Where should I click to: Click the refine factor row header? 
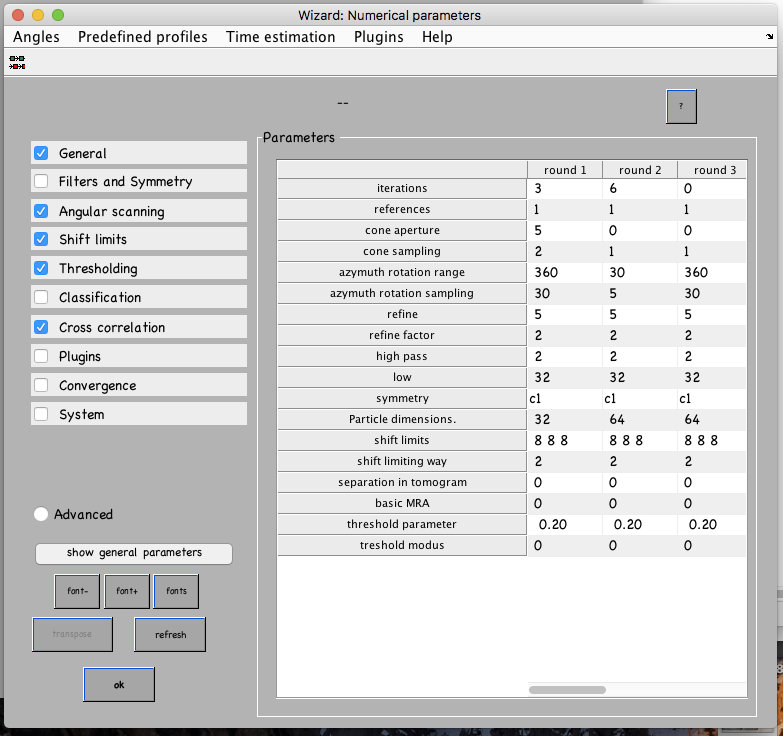pos(402,335)
